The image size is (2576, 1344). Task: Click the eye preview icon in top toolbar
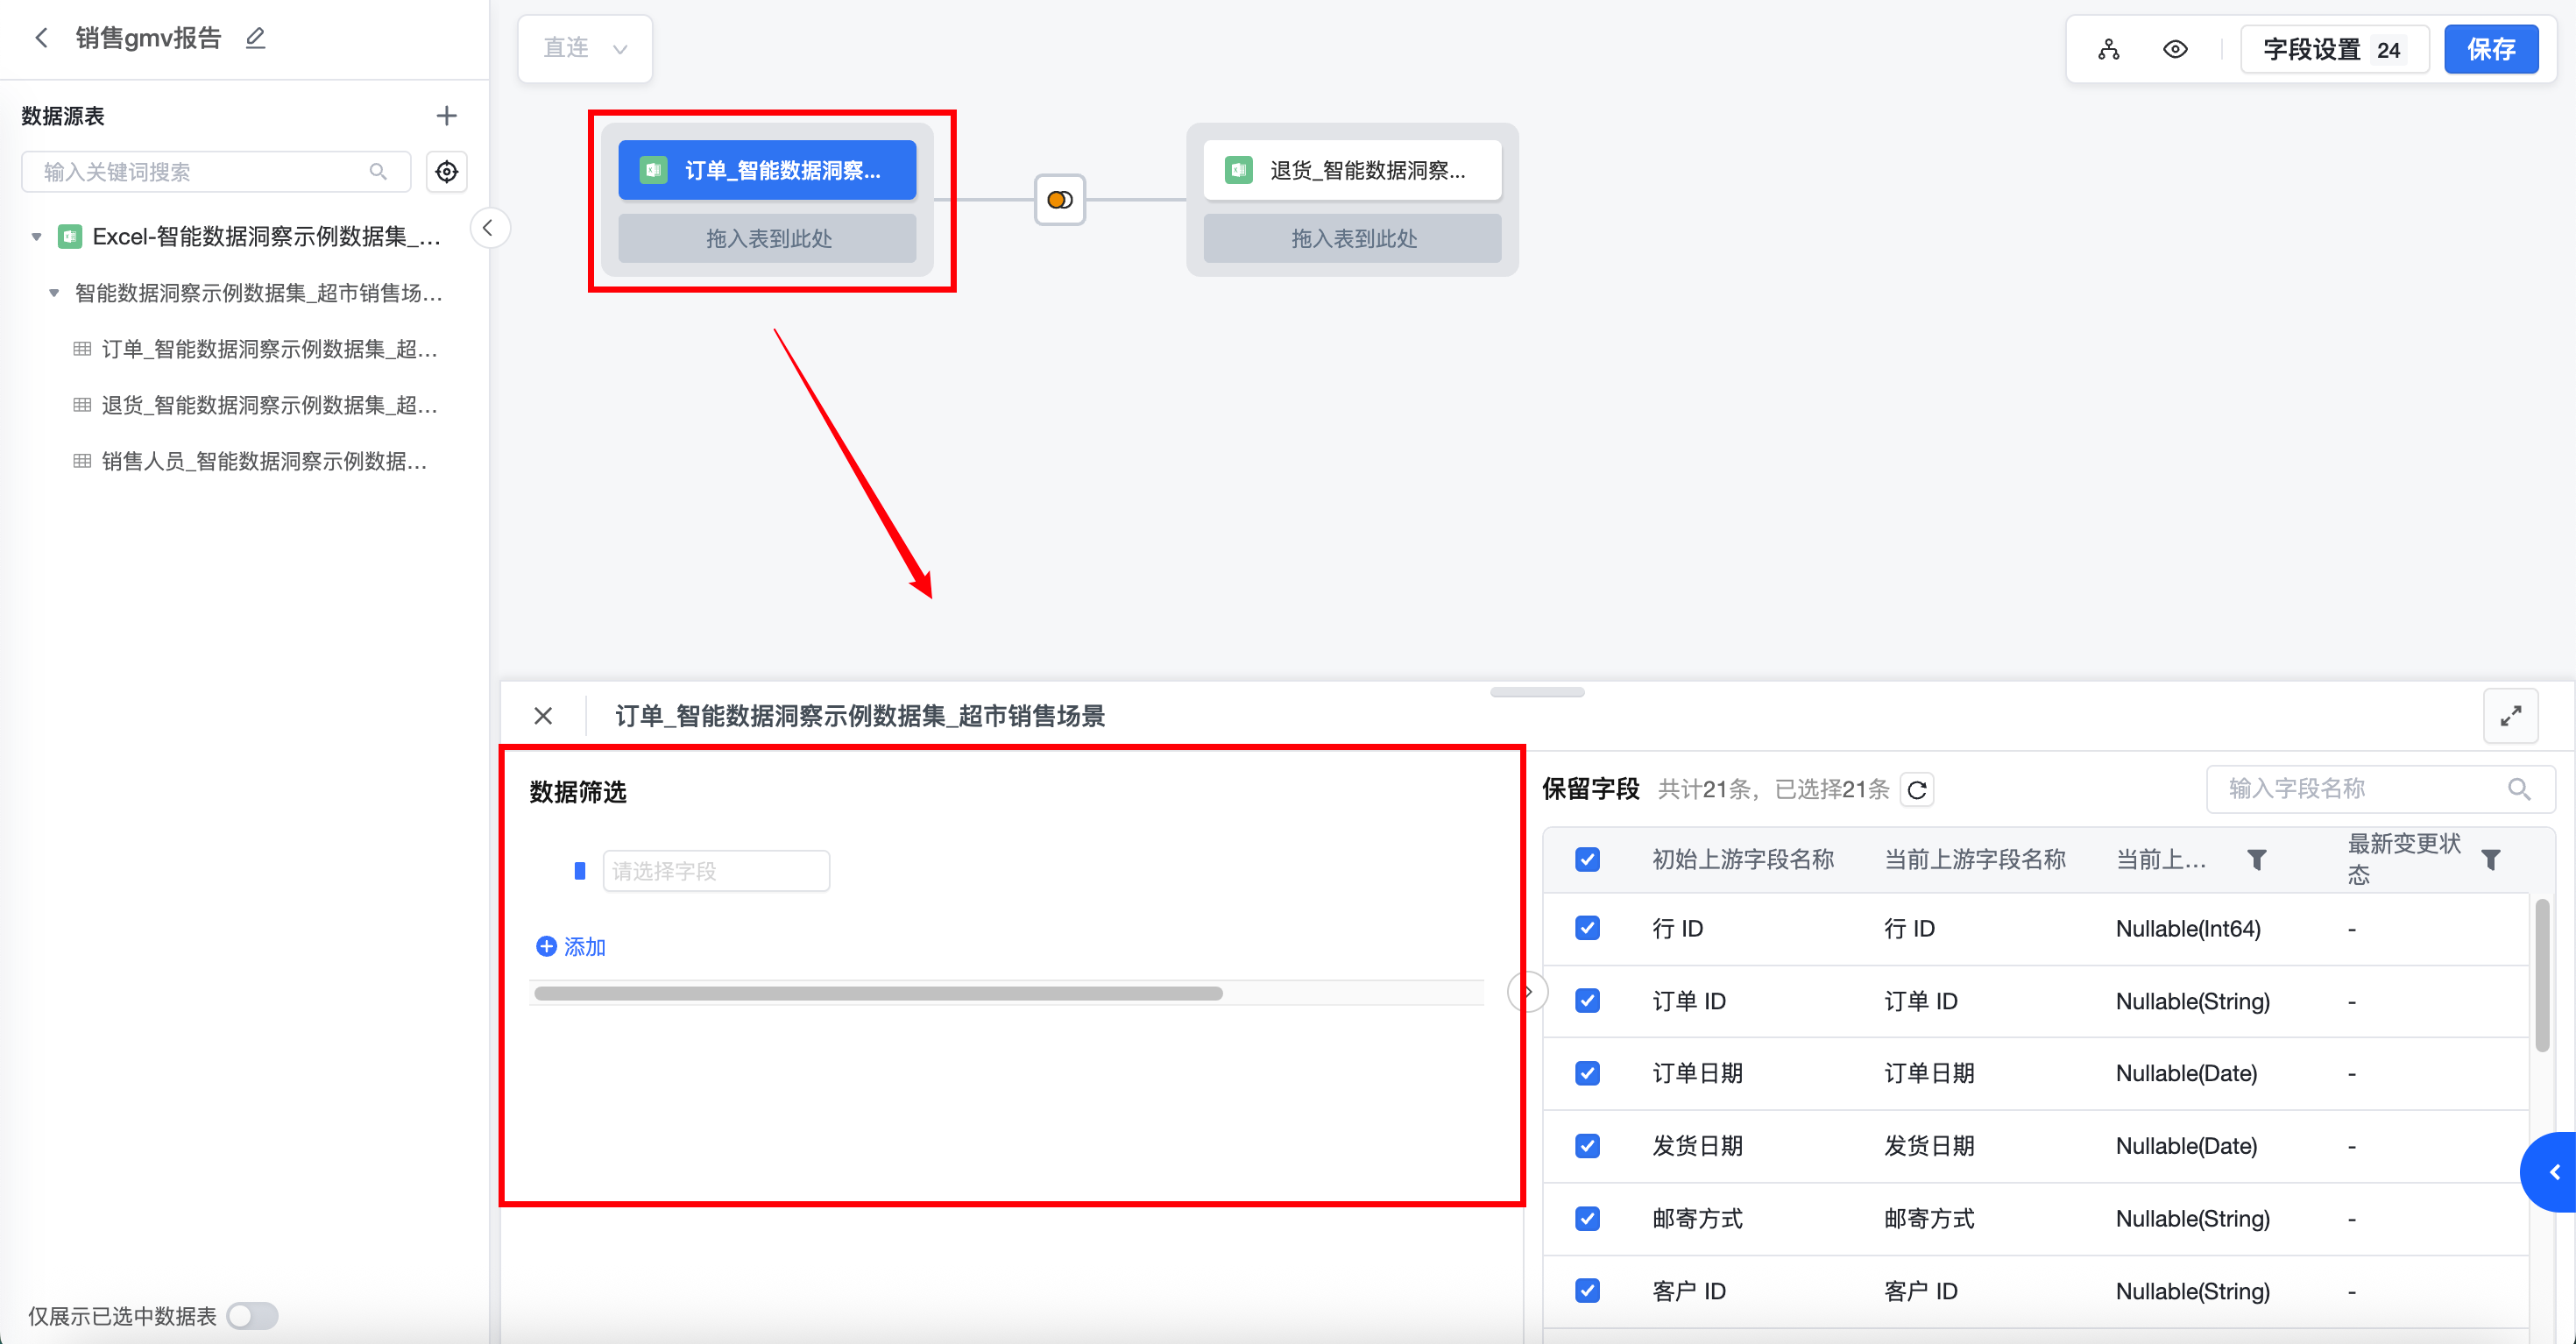tap(2174, 49)
